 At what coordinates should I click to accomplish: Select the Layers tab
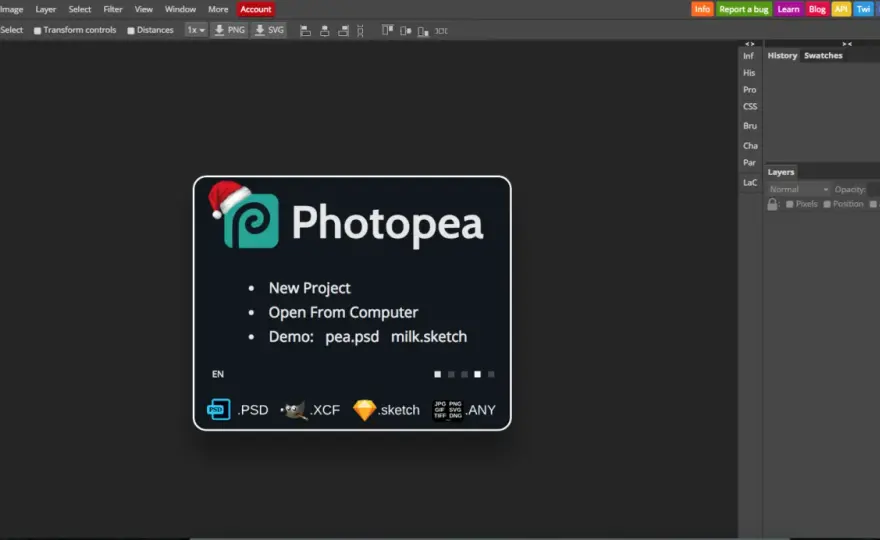point(781,172)
